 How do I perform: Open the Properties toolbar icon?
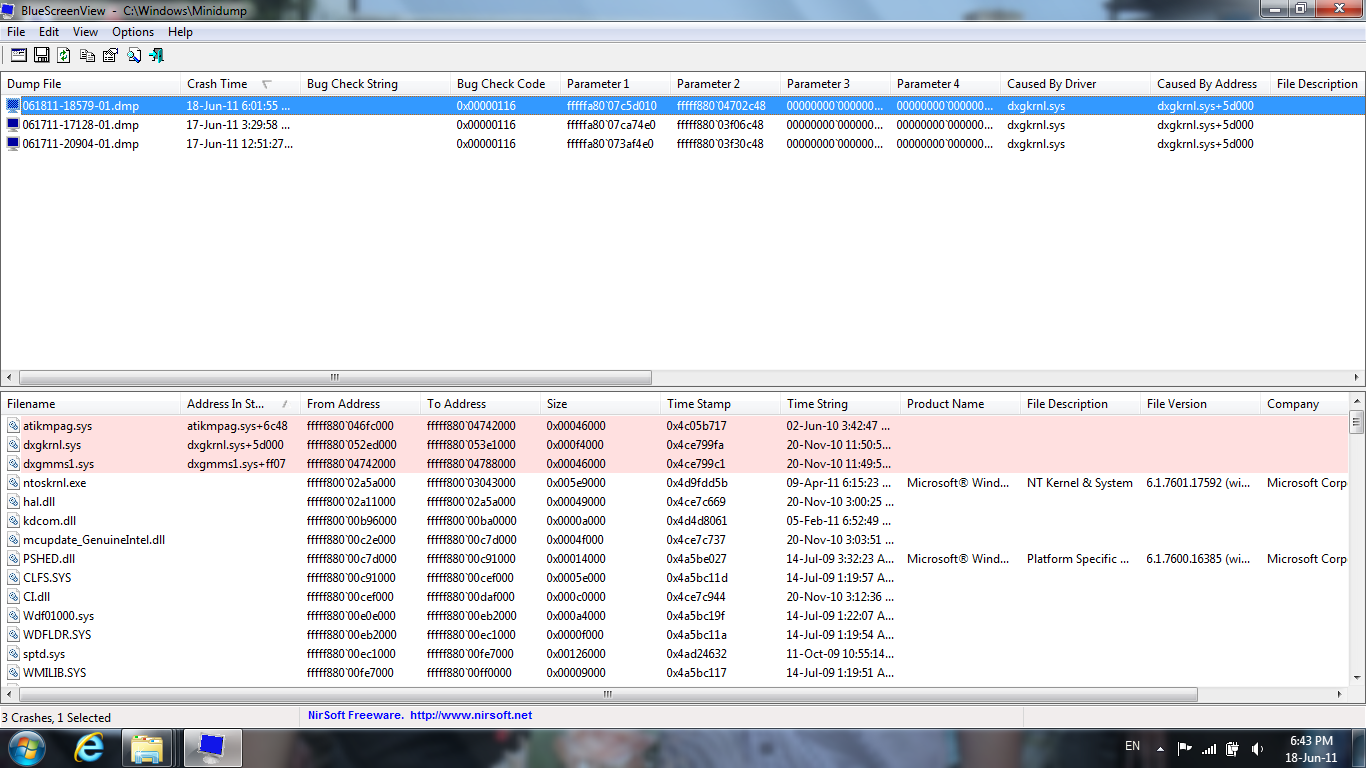click(x=110, y=55)
